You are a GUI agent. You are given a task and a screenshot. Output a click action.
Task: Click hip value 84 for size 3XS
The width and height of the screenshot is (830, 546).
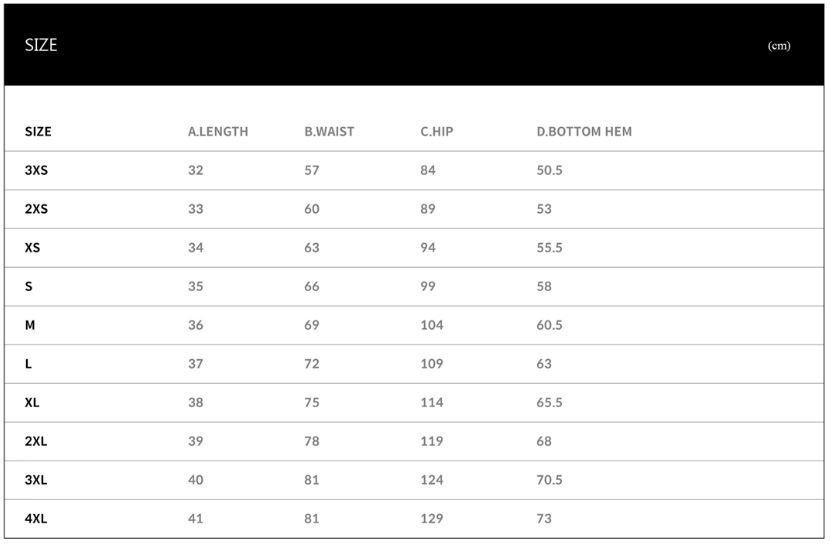pyautogui.click(x=428, y=170)
